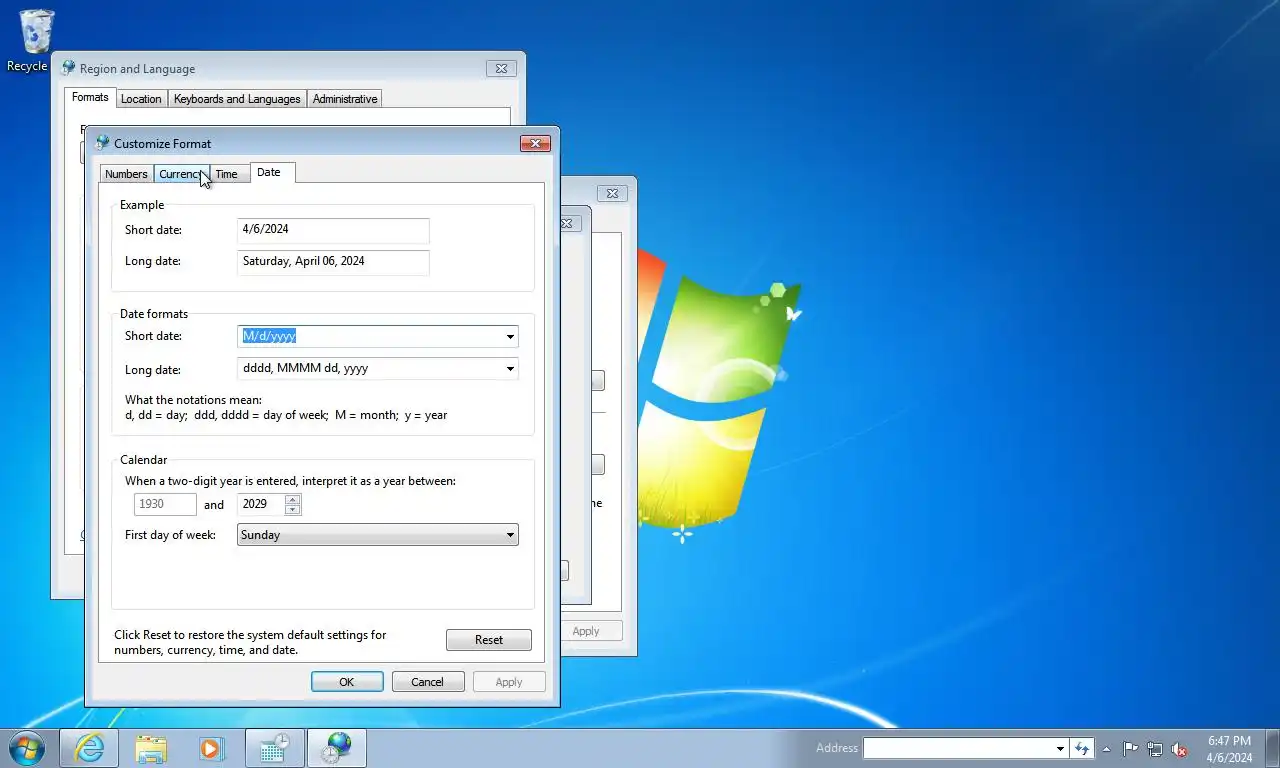
Task: Click the muted volume tray icon
Action: tap(1179, 748)
